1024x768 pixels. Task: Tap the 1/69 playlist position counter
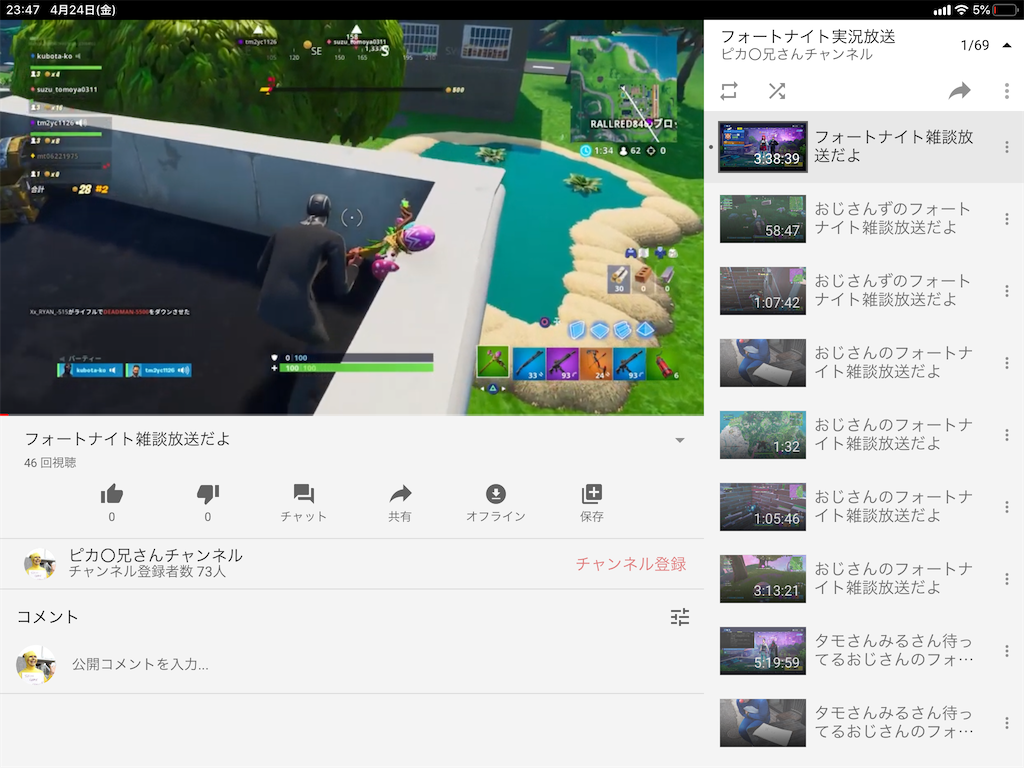974,45
